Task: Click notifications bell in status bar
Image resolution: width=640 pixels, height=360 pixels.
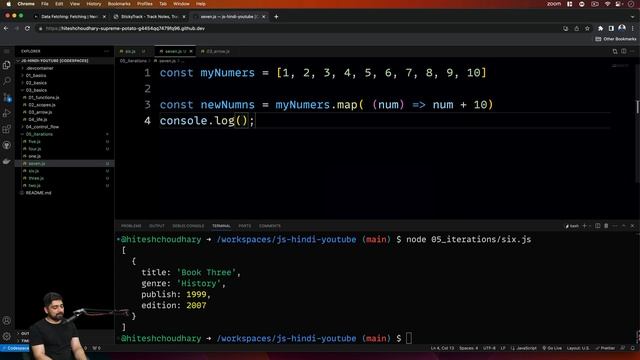Action: click(633, 348)
